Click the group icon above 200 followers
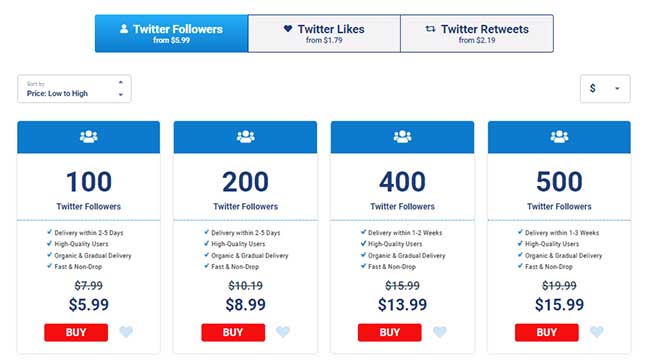Screen dimensions: 650x363 click(245, 136)
